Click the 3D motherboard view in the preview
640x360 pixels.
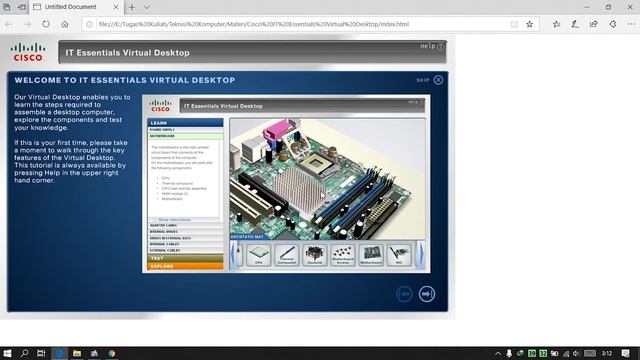(327, 178)
